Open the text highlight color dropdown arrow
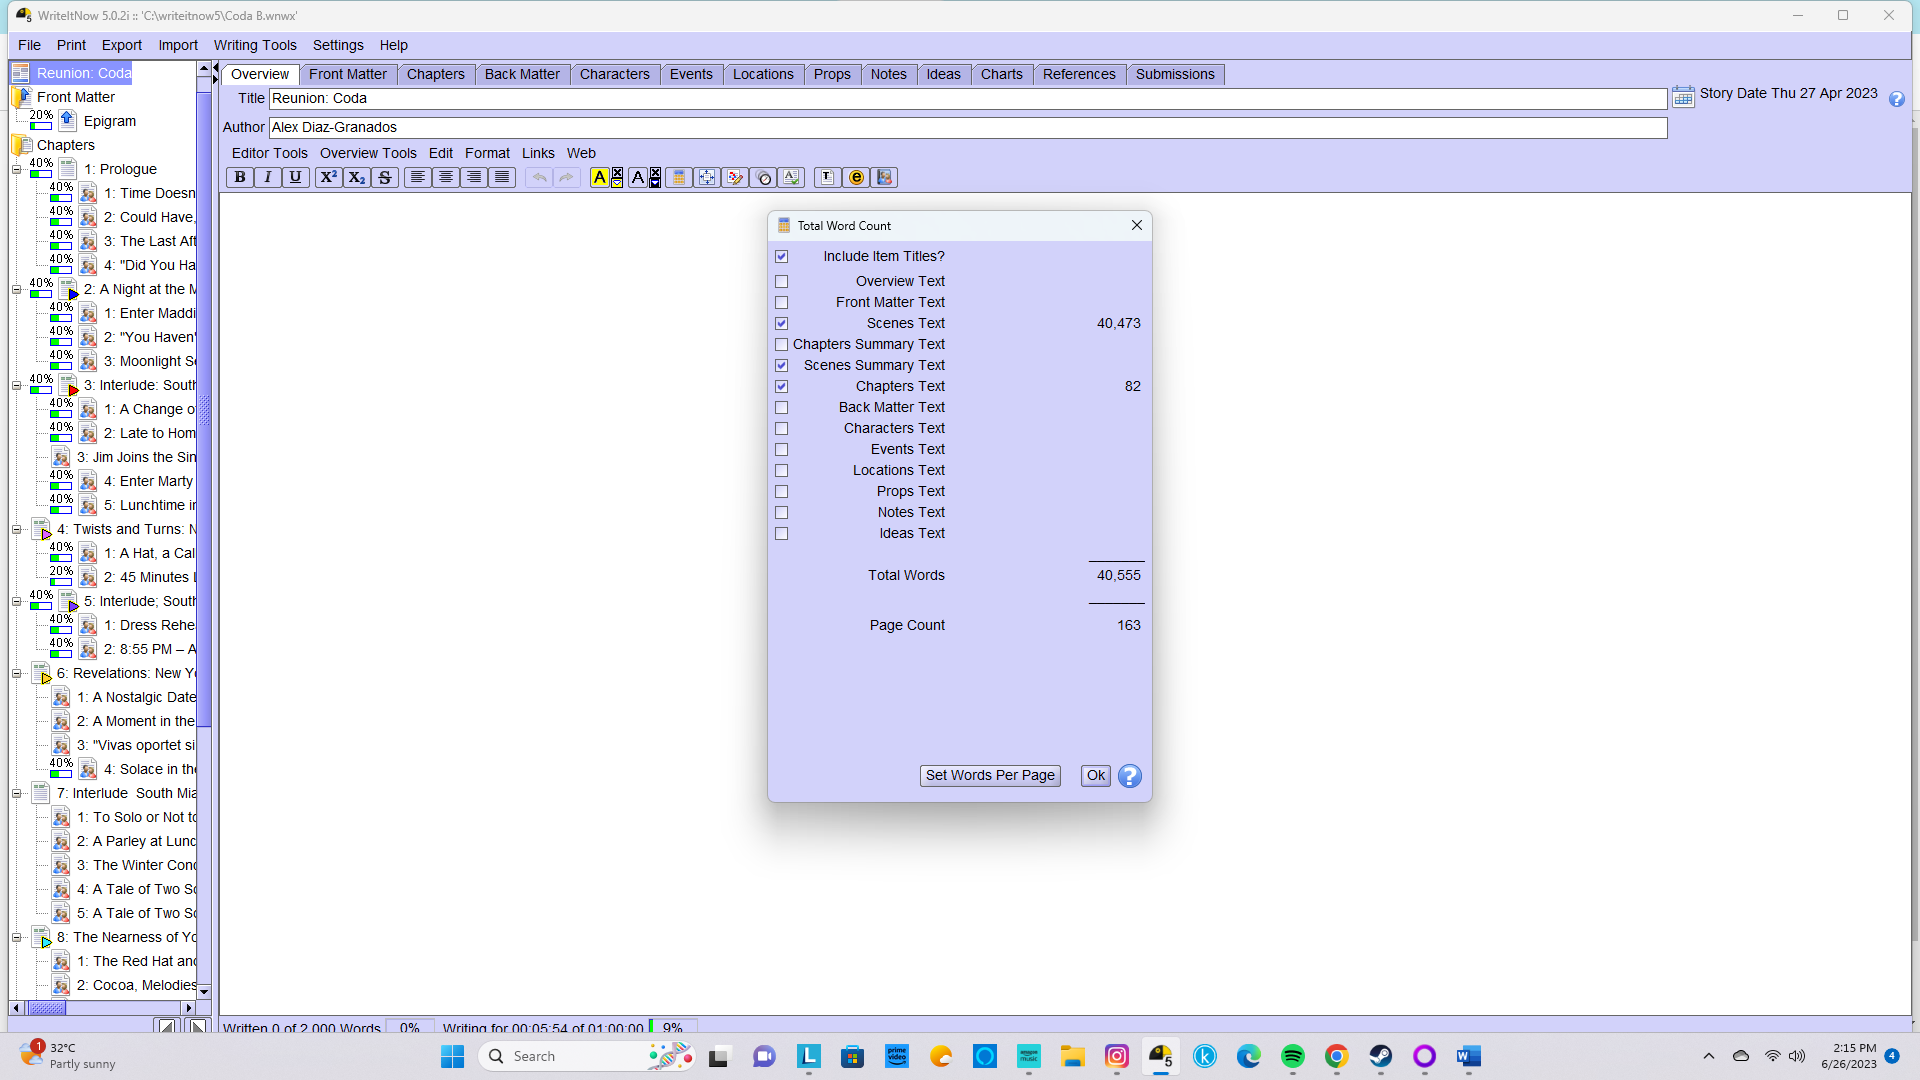The width and height of the screenshot is (1920, 1080). coord(617,183)
